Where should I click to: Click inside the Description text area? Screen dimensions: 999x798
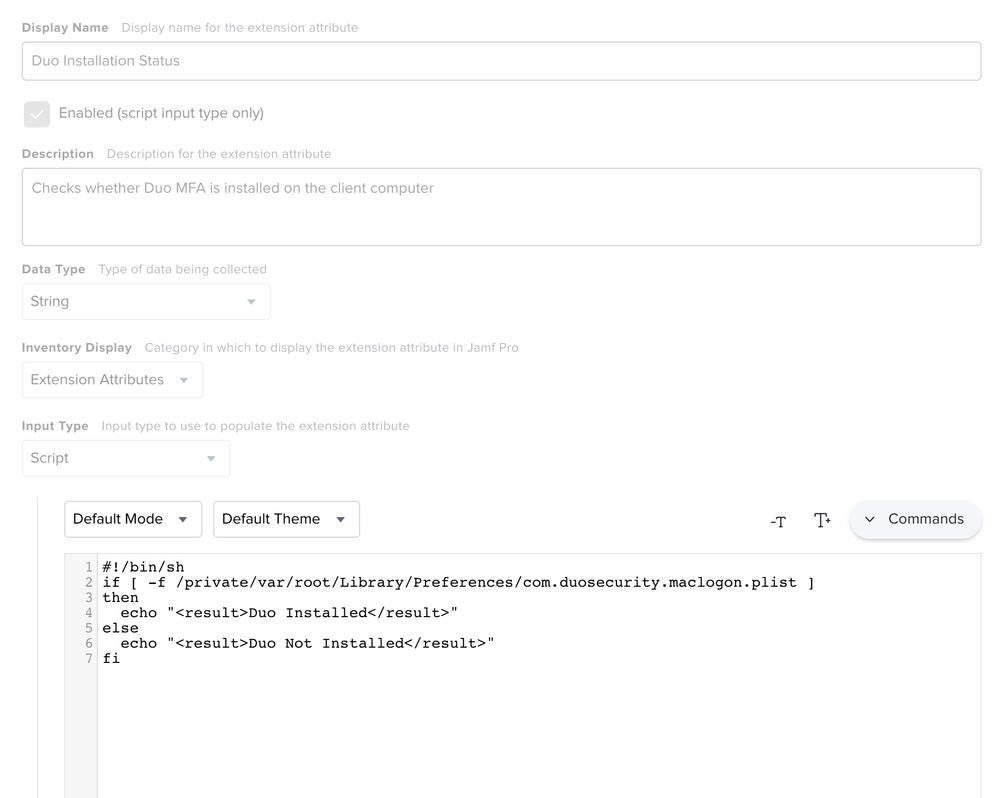[501, 207]
